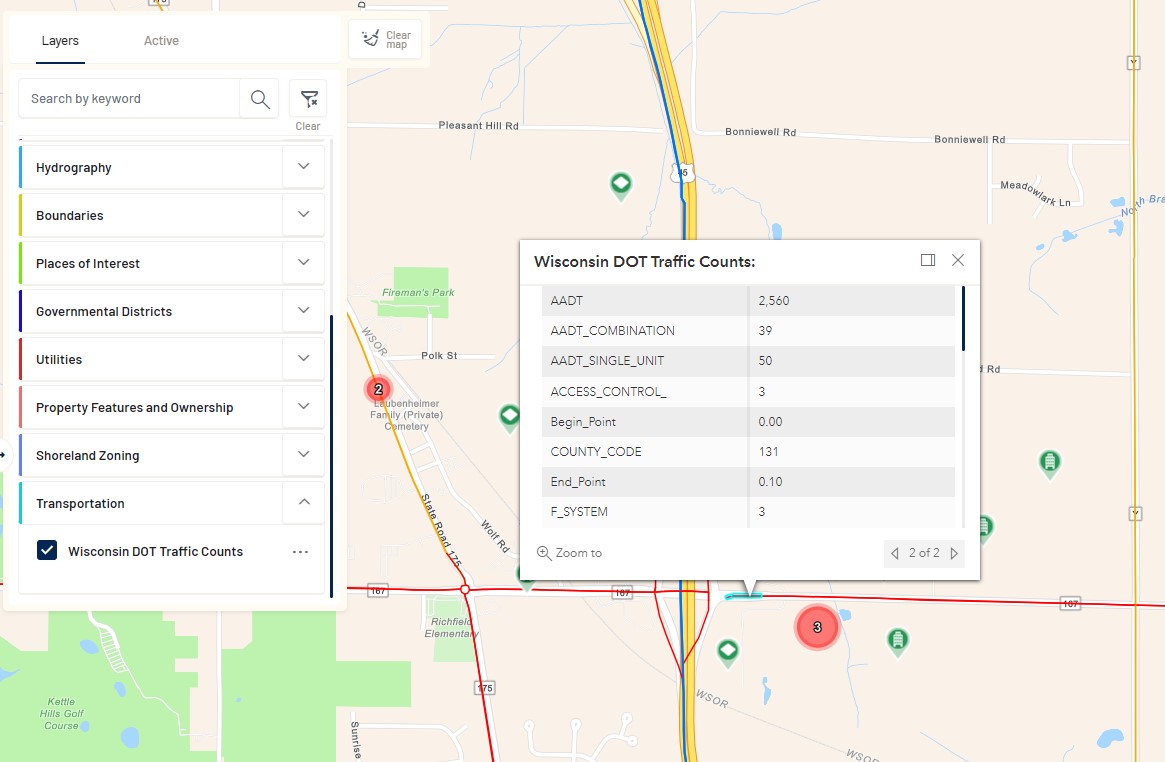Click the Kettle Hills Golf Course label
Screen dimensions: 1165x762
point(62,714)
